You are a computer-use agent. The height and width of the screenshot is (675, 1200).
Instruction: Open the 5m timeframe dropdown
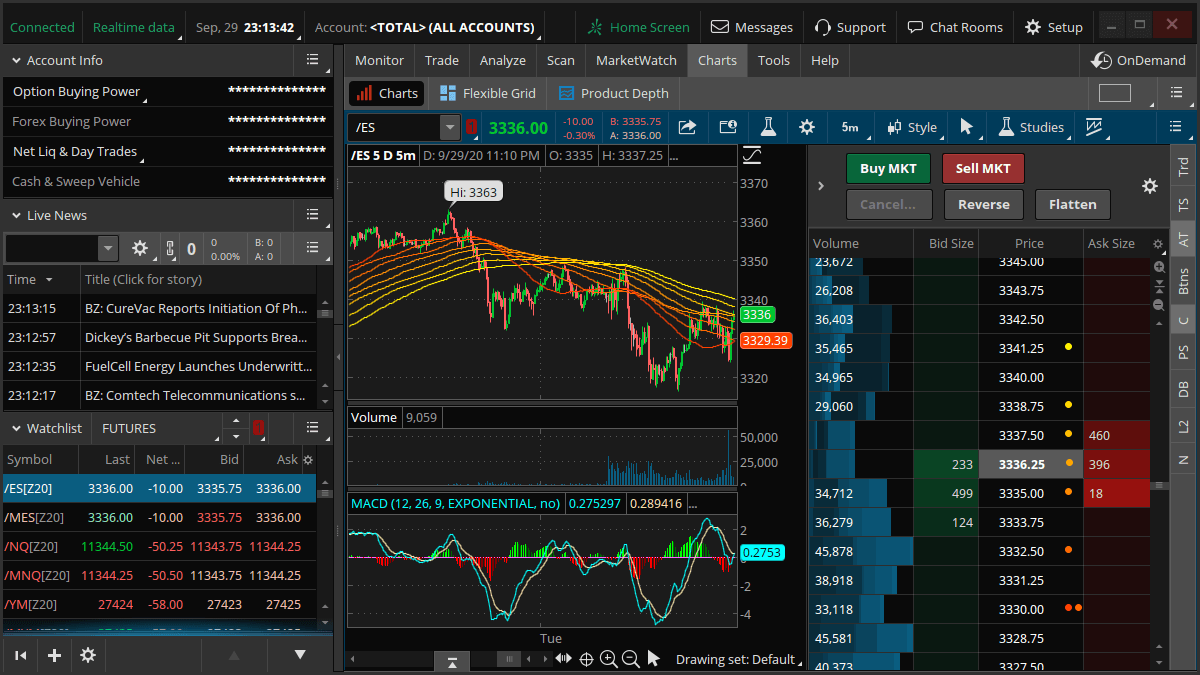coord(851,127)
